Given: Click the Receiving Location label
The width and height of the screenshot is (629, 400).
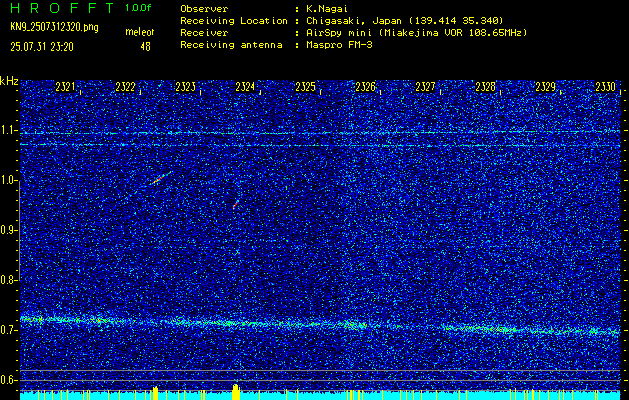Looking at the screenshot, I should pyautogui.click(x=234, y=20).
